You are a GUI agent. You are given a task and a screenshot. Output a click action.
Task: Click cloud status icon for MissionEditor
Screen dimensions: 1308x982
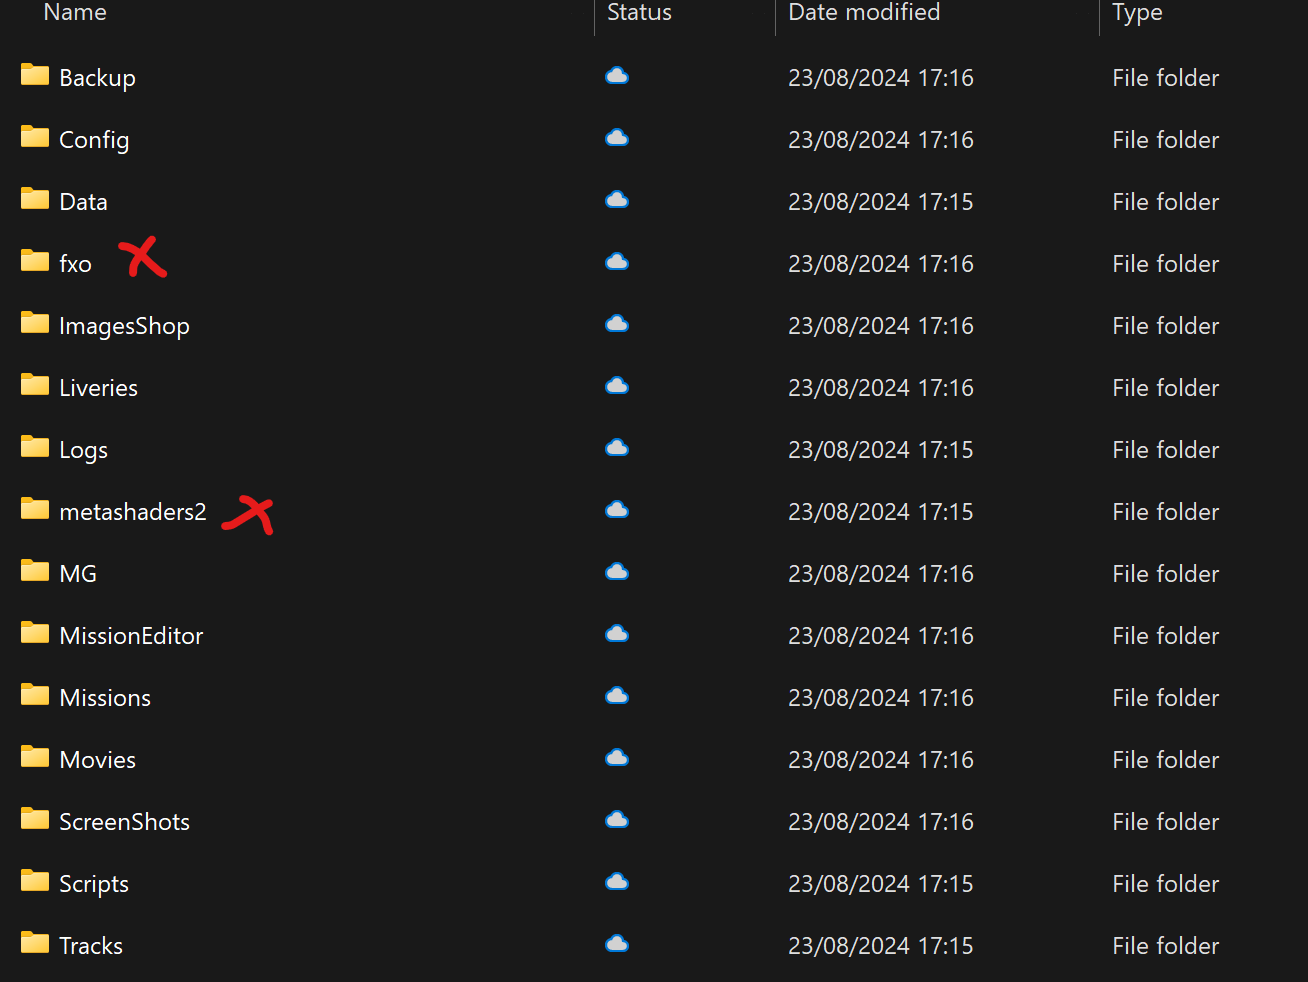pos(617,634)
